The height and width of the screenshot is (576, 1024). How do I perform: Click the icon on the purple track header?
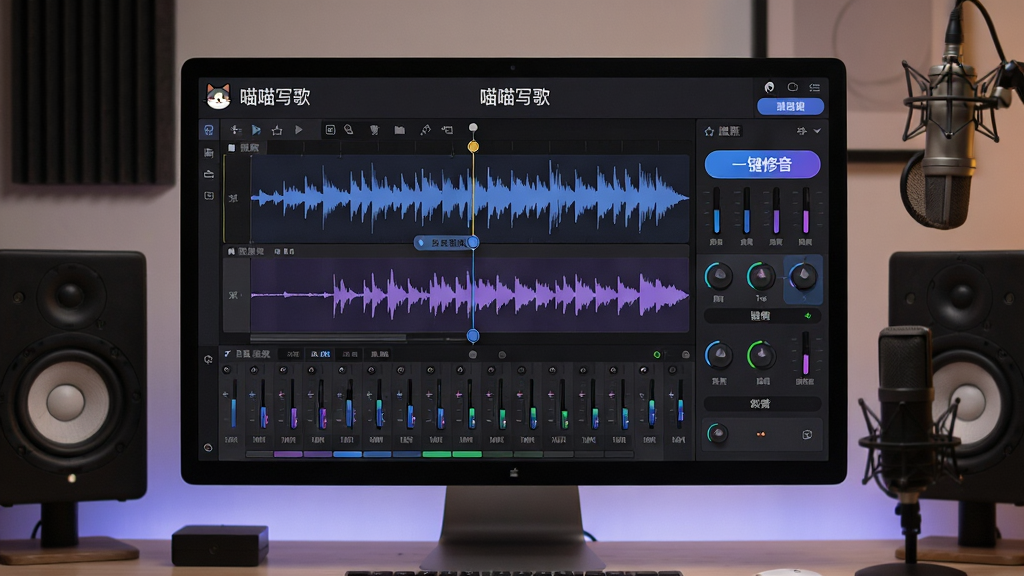click(231, 251)
